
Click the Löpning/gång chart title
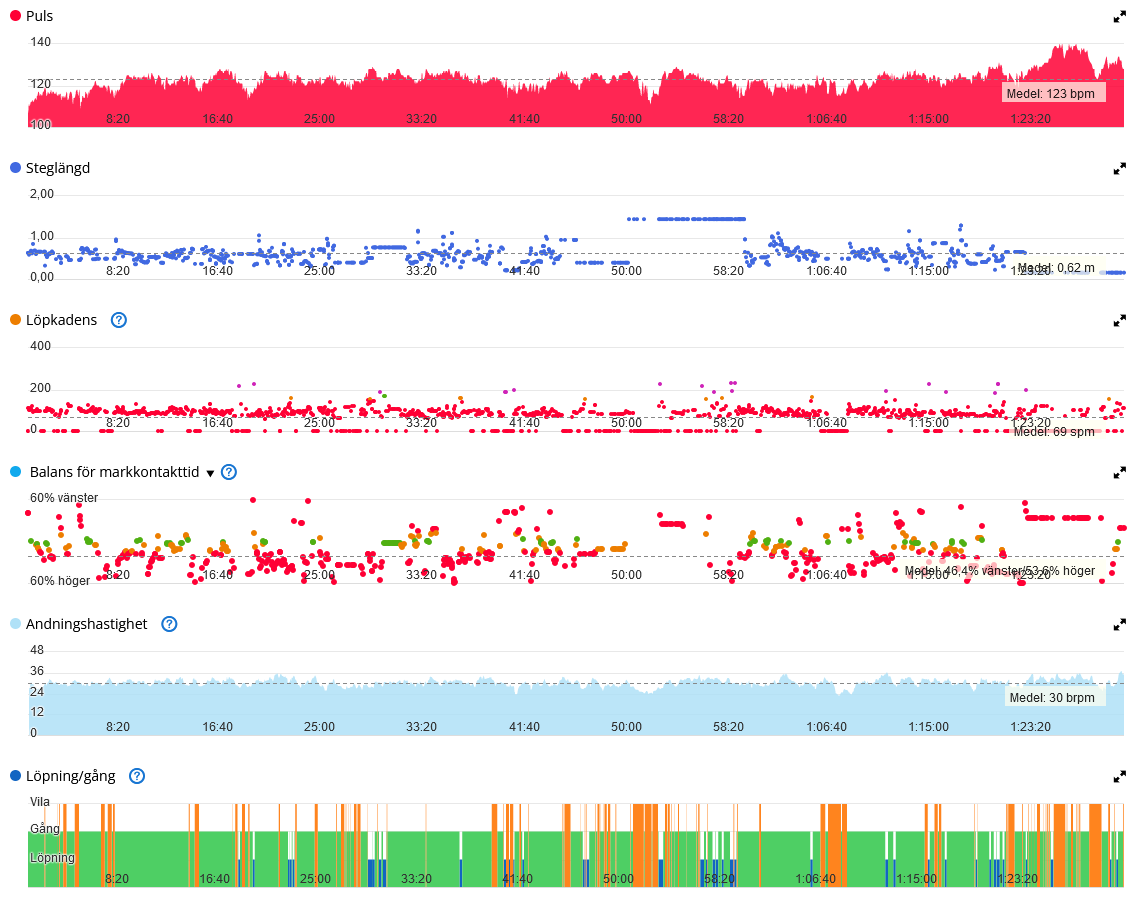point(71,775)
